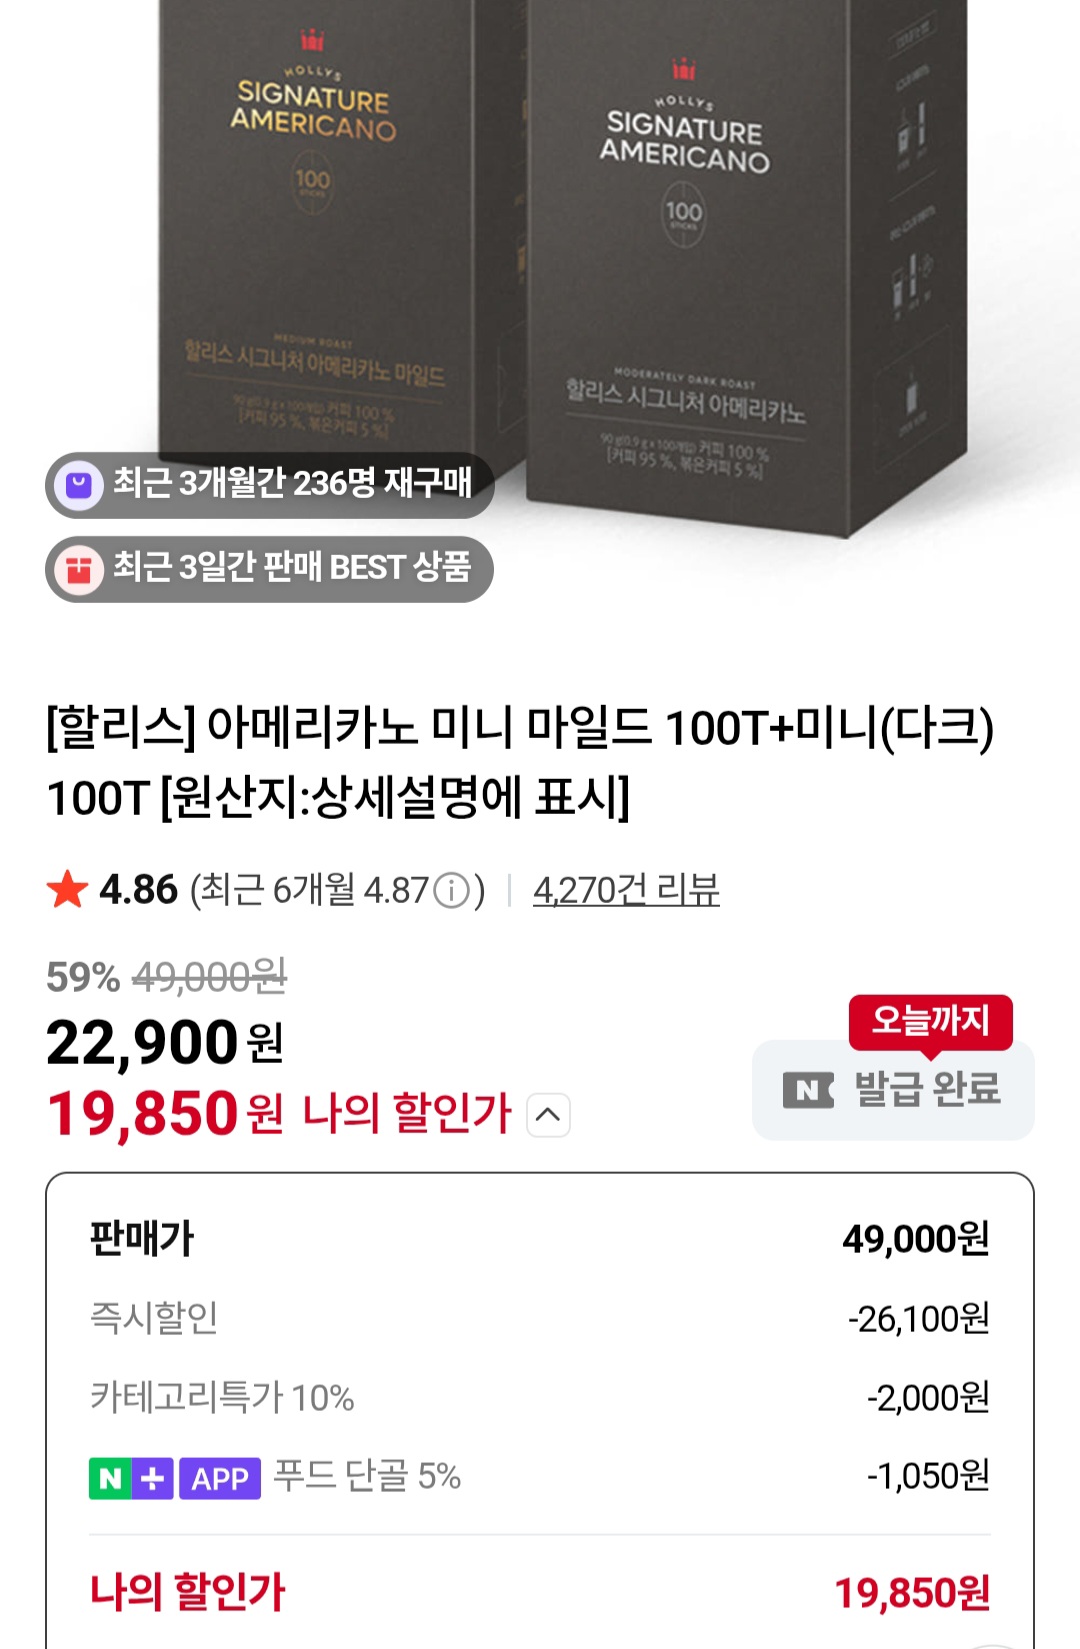The height and width of the screenshot is (1649, 1080).
Task: Tap the purple plus membership badge
Action: tap(153, 1478)
